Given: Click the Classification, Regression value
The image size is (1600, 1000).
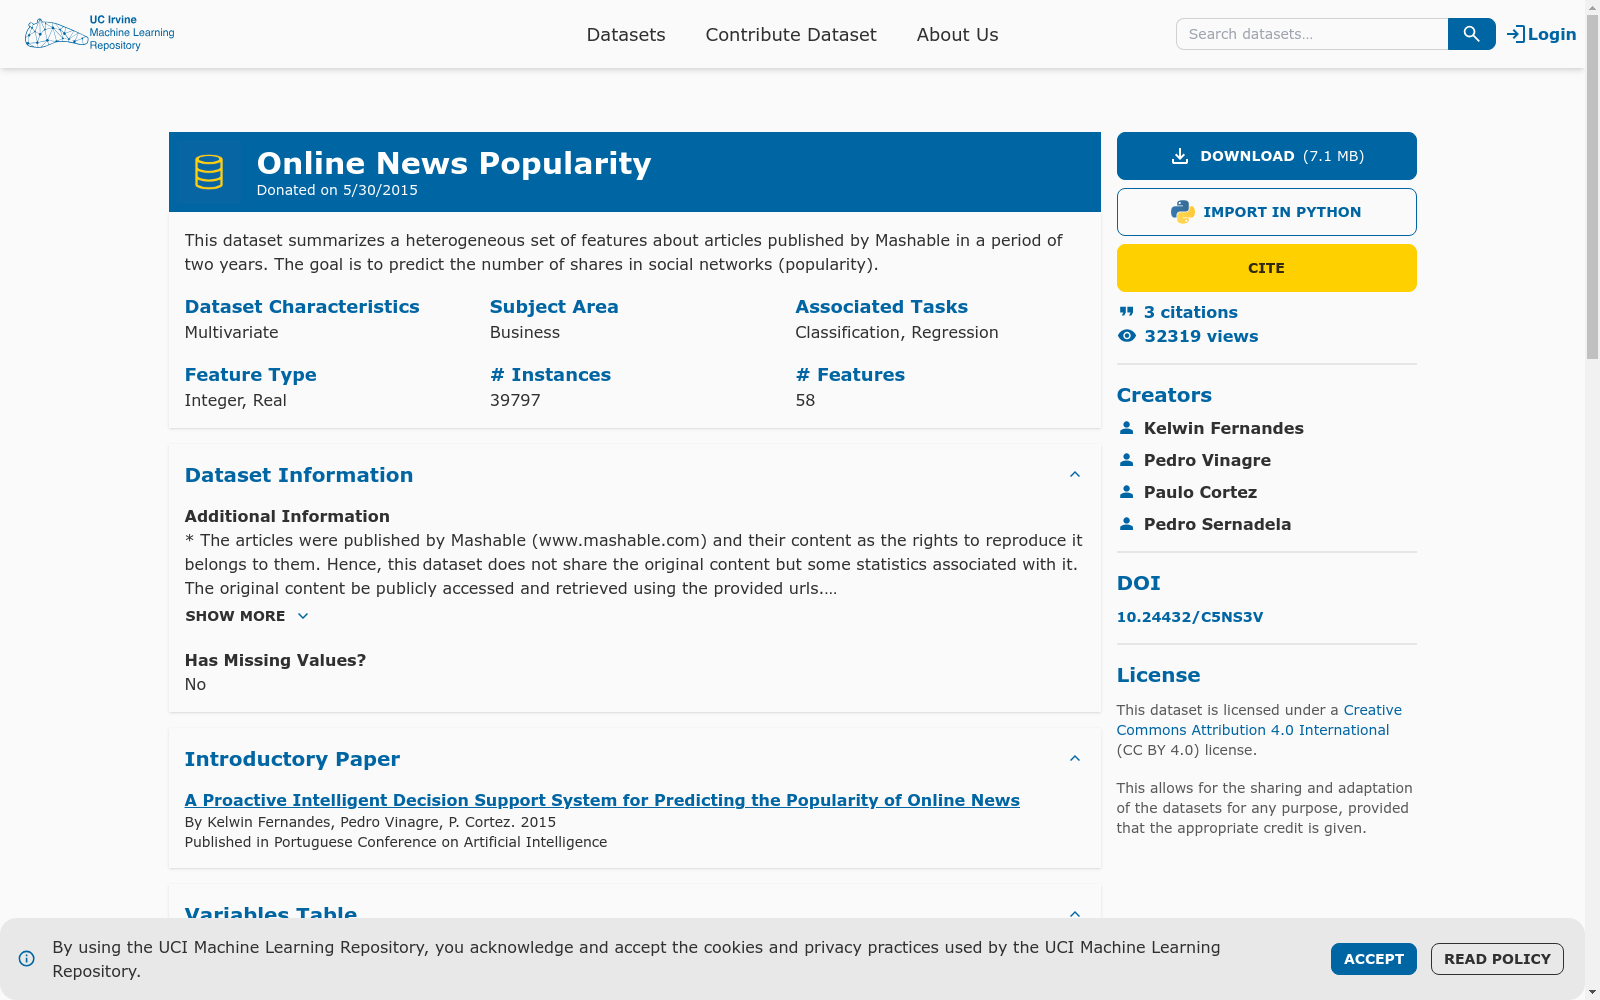Looking at the screenshot, I should point(897,332).
